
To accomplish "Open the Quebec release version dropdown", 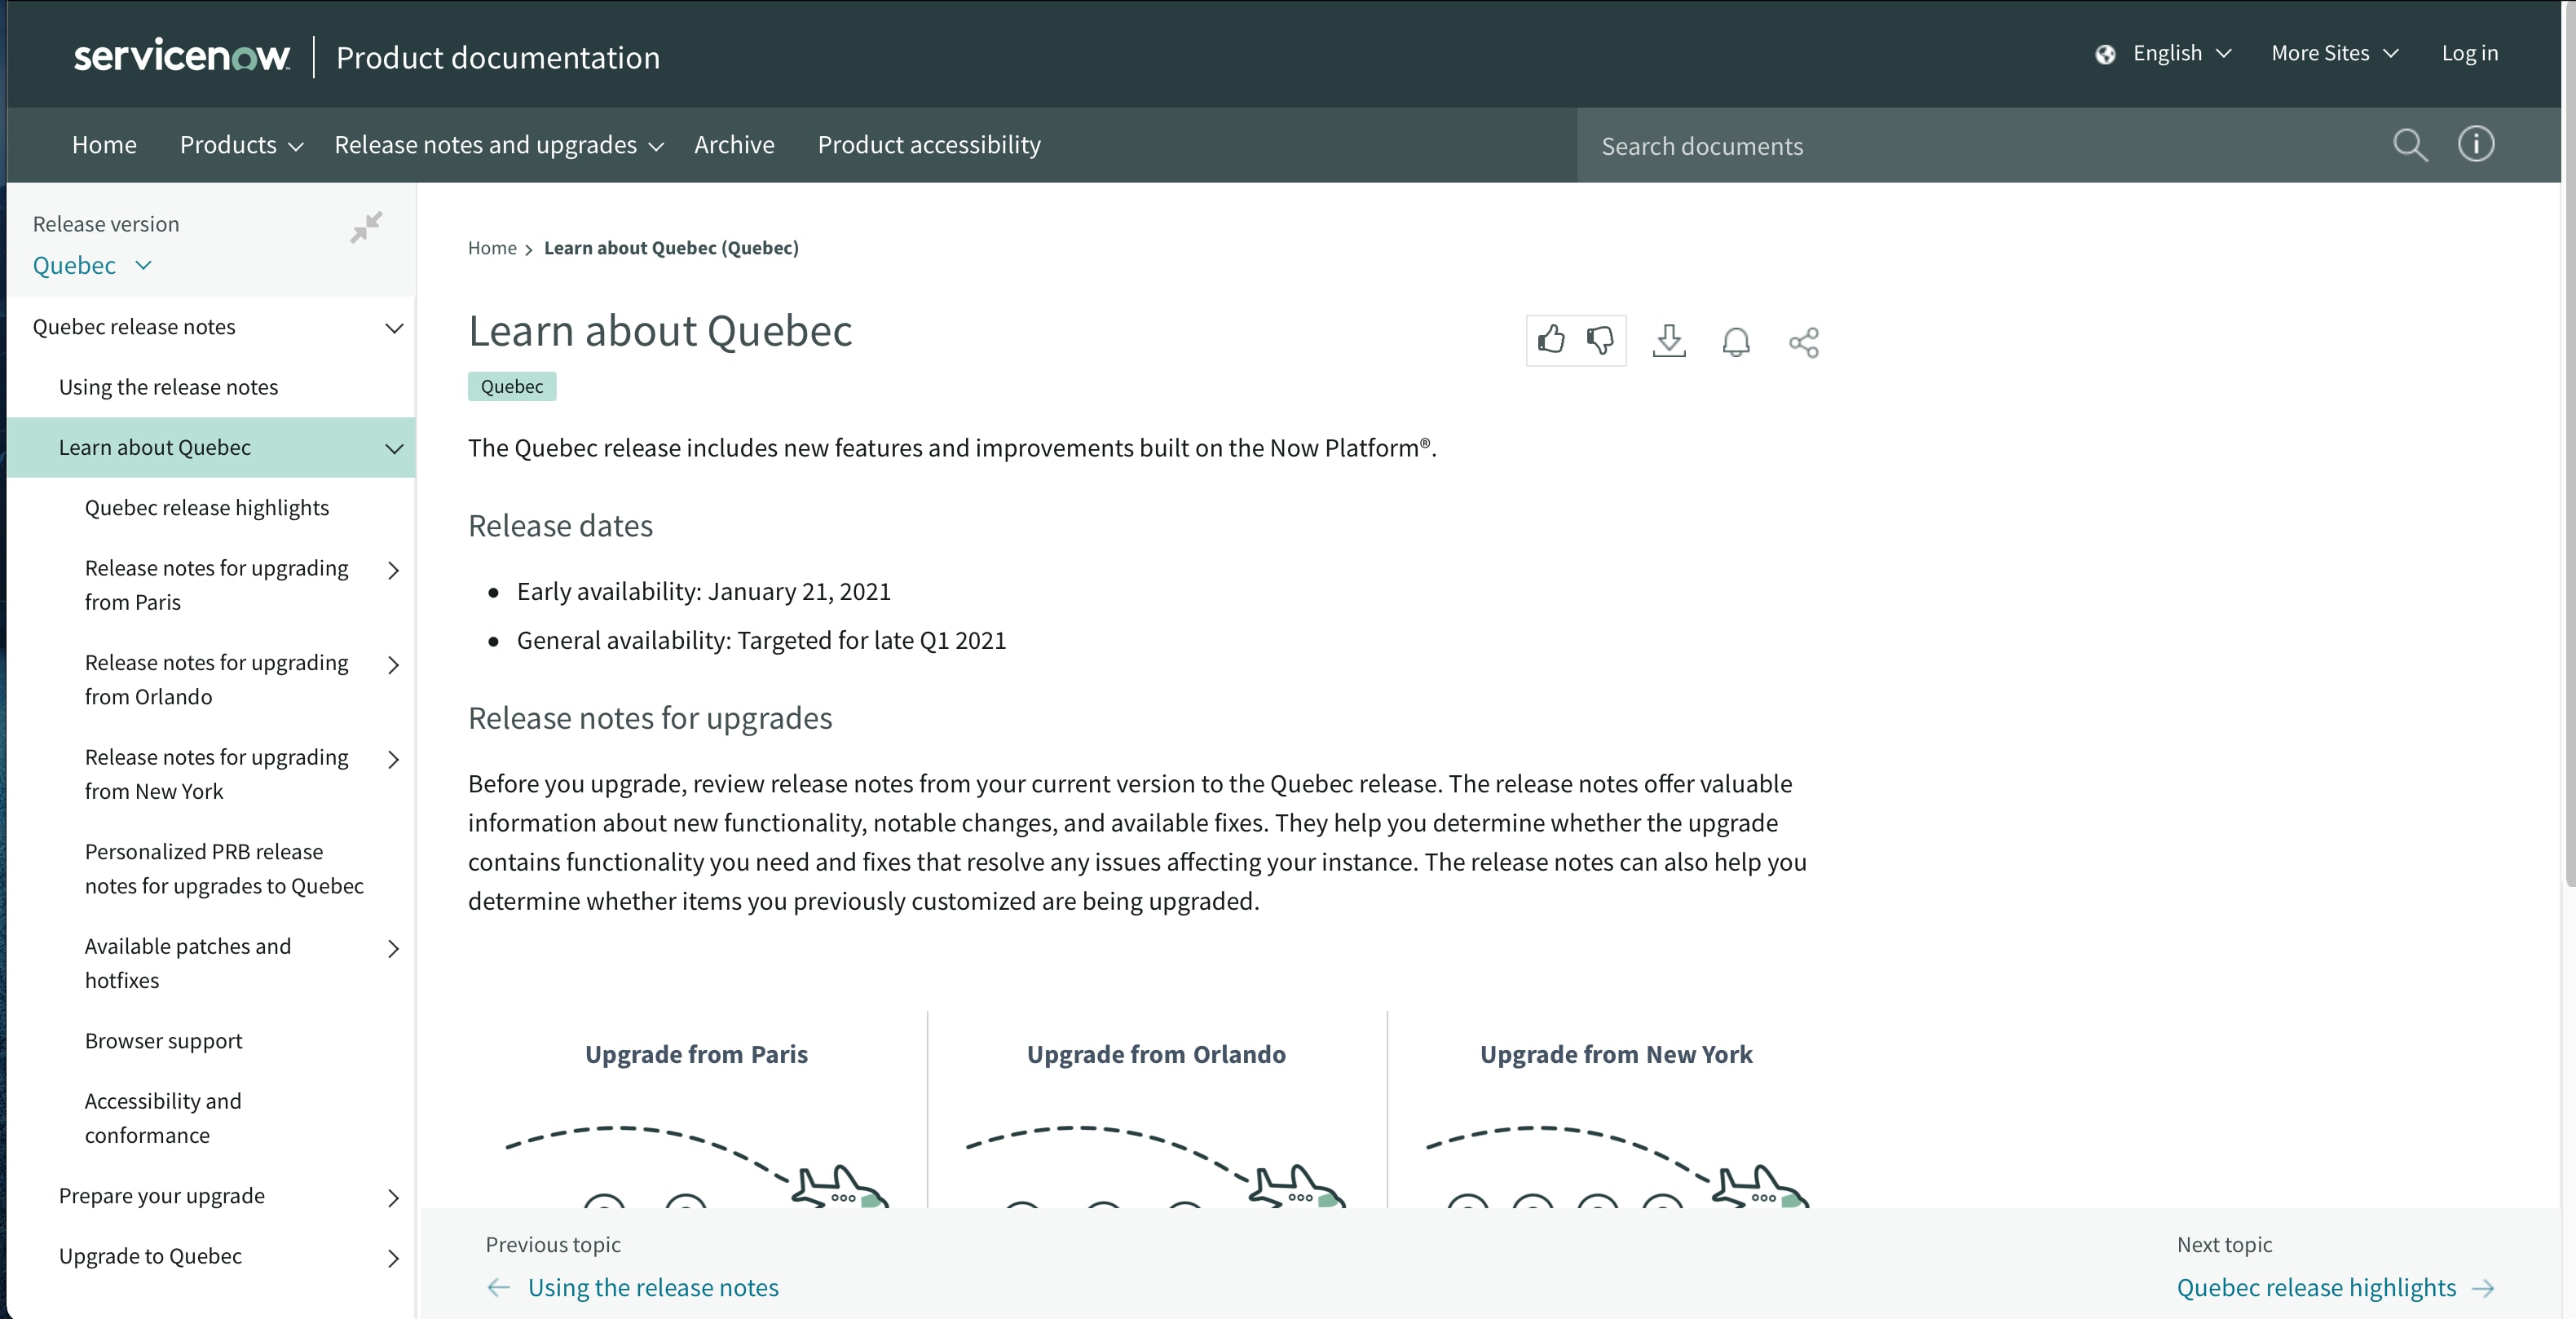I will click(x=92, y=265).
